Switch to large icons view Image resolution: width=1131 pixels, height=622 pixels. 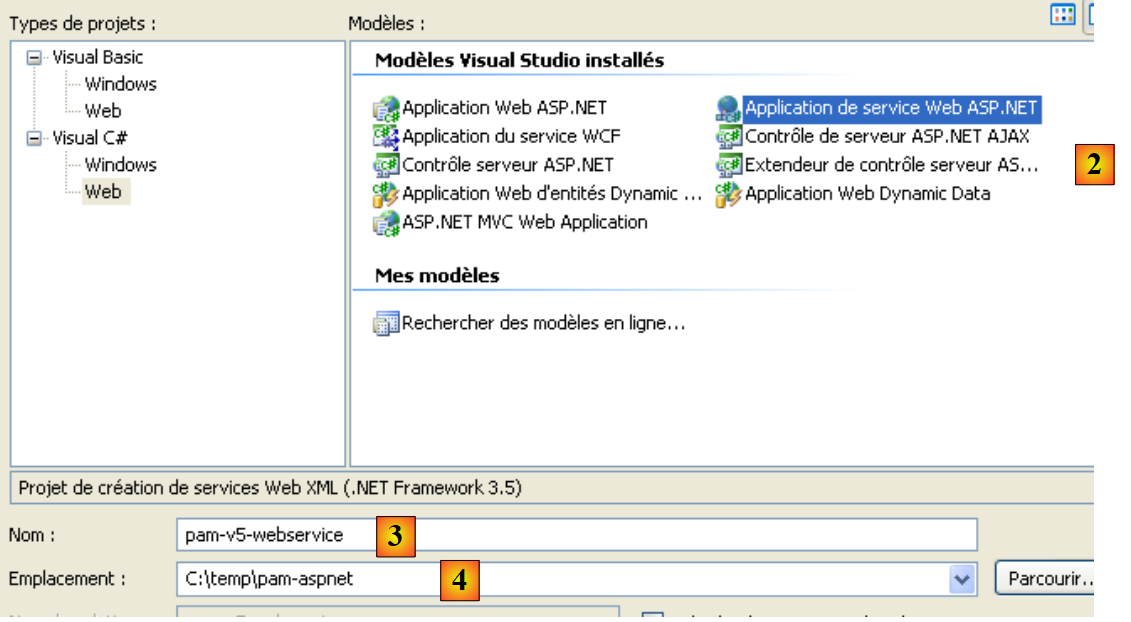coord(1063,14)
